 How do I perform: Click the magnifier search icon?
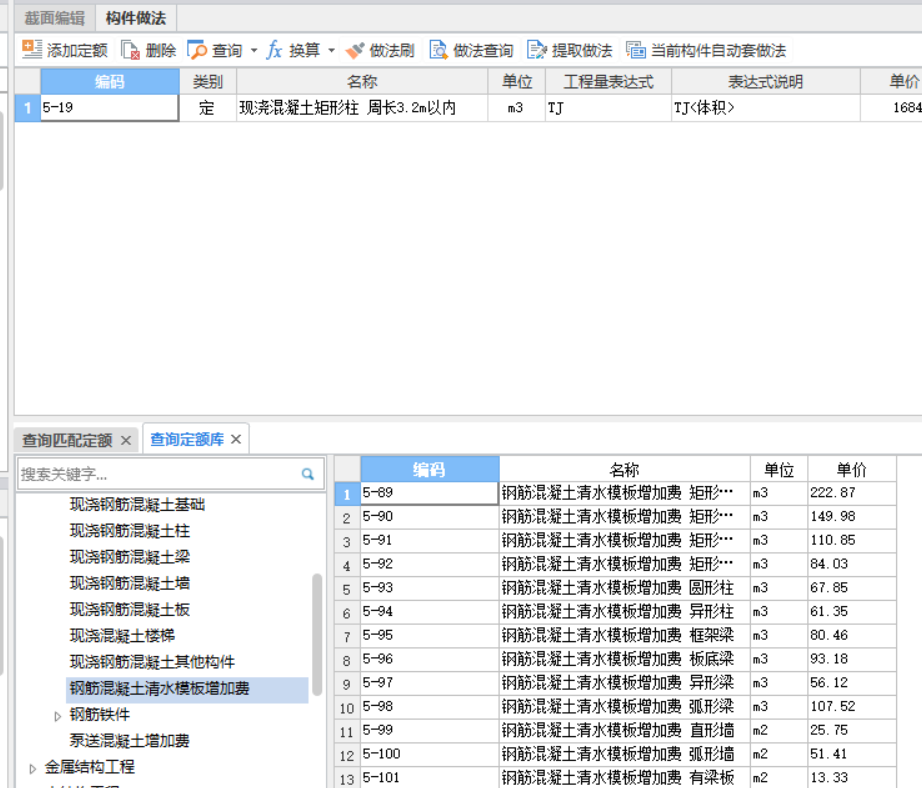coord(308,474)
